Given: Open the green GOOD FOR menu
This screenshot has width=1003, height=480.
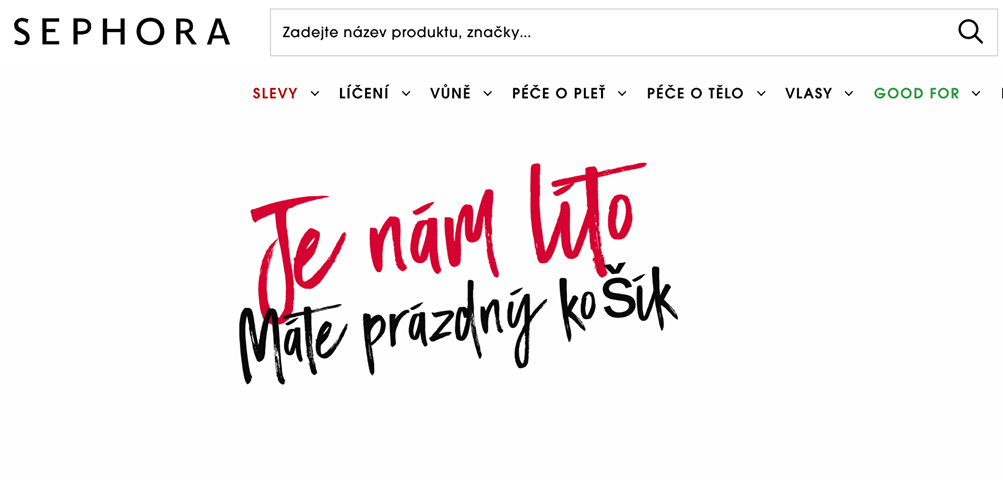Looking at the screenshot, I should pyautogui.click(x=917, y=93).
